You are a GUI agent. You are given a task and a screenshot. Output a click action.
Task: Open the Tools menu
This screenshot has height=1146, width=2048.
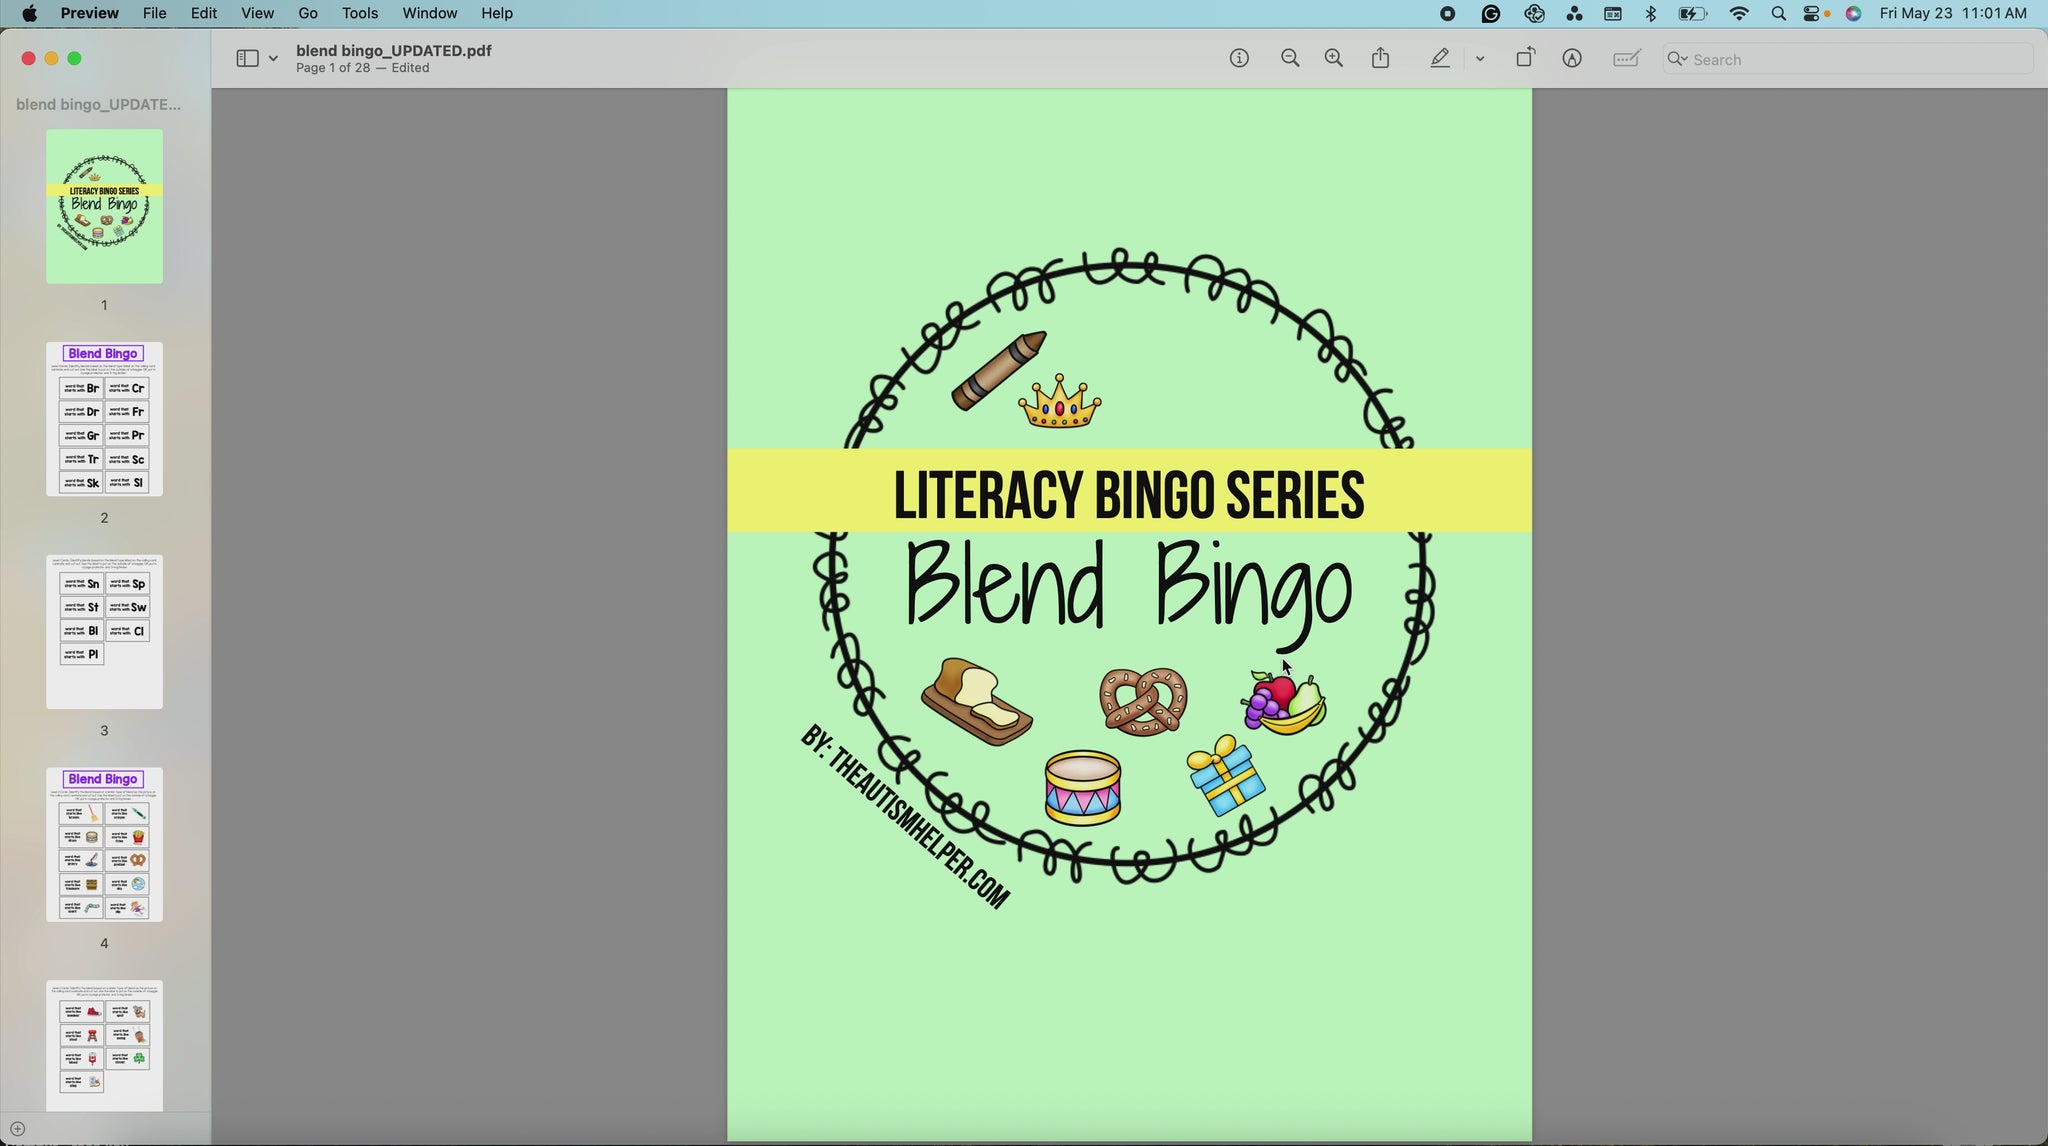(359, 14)
